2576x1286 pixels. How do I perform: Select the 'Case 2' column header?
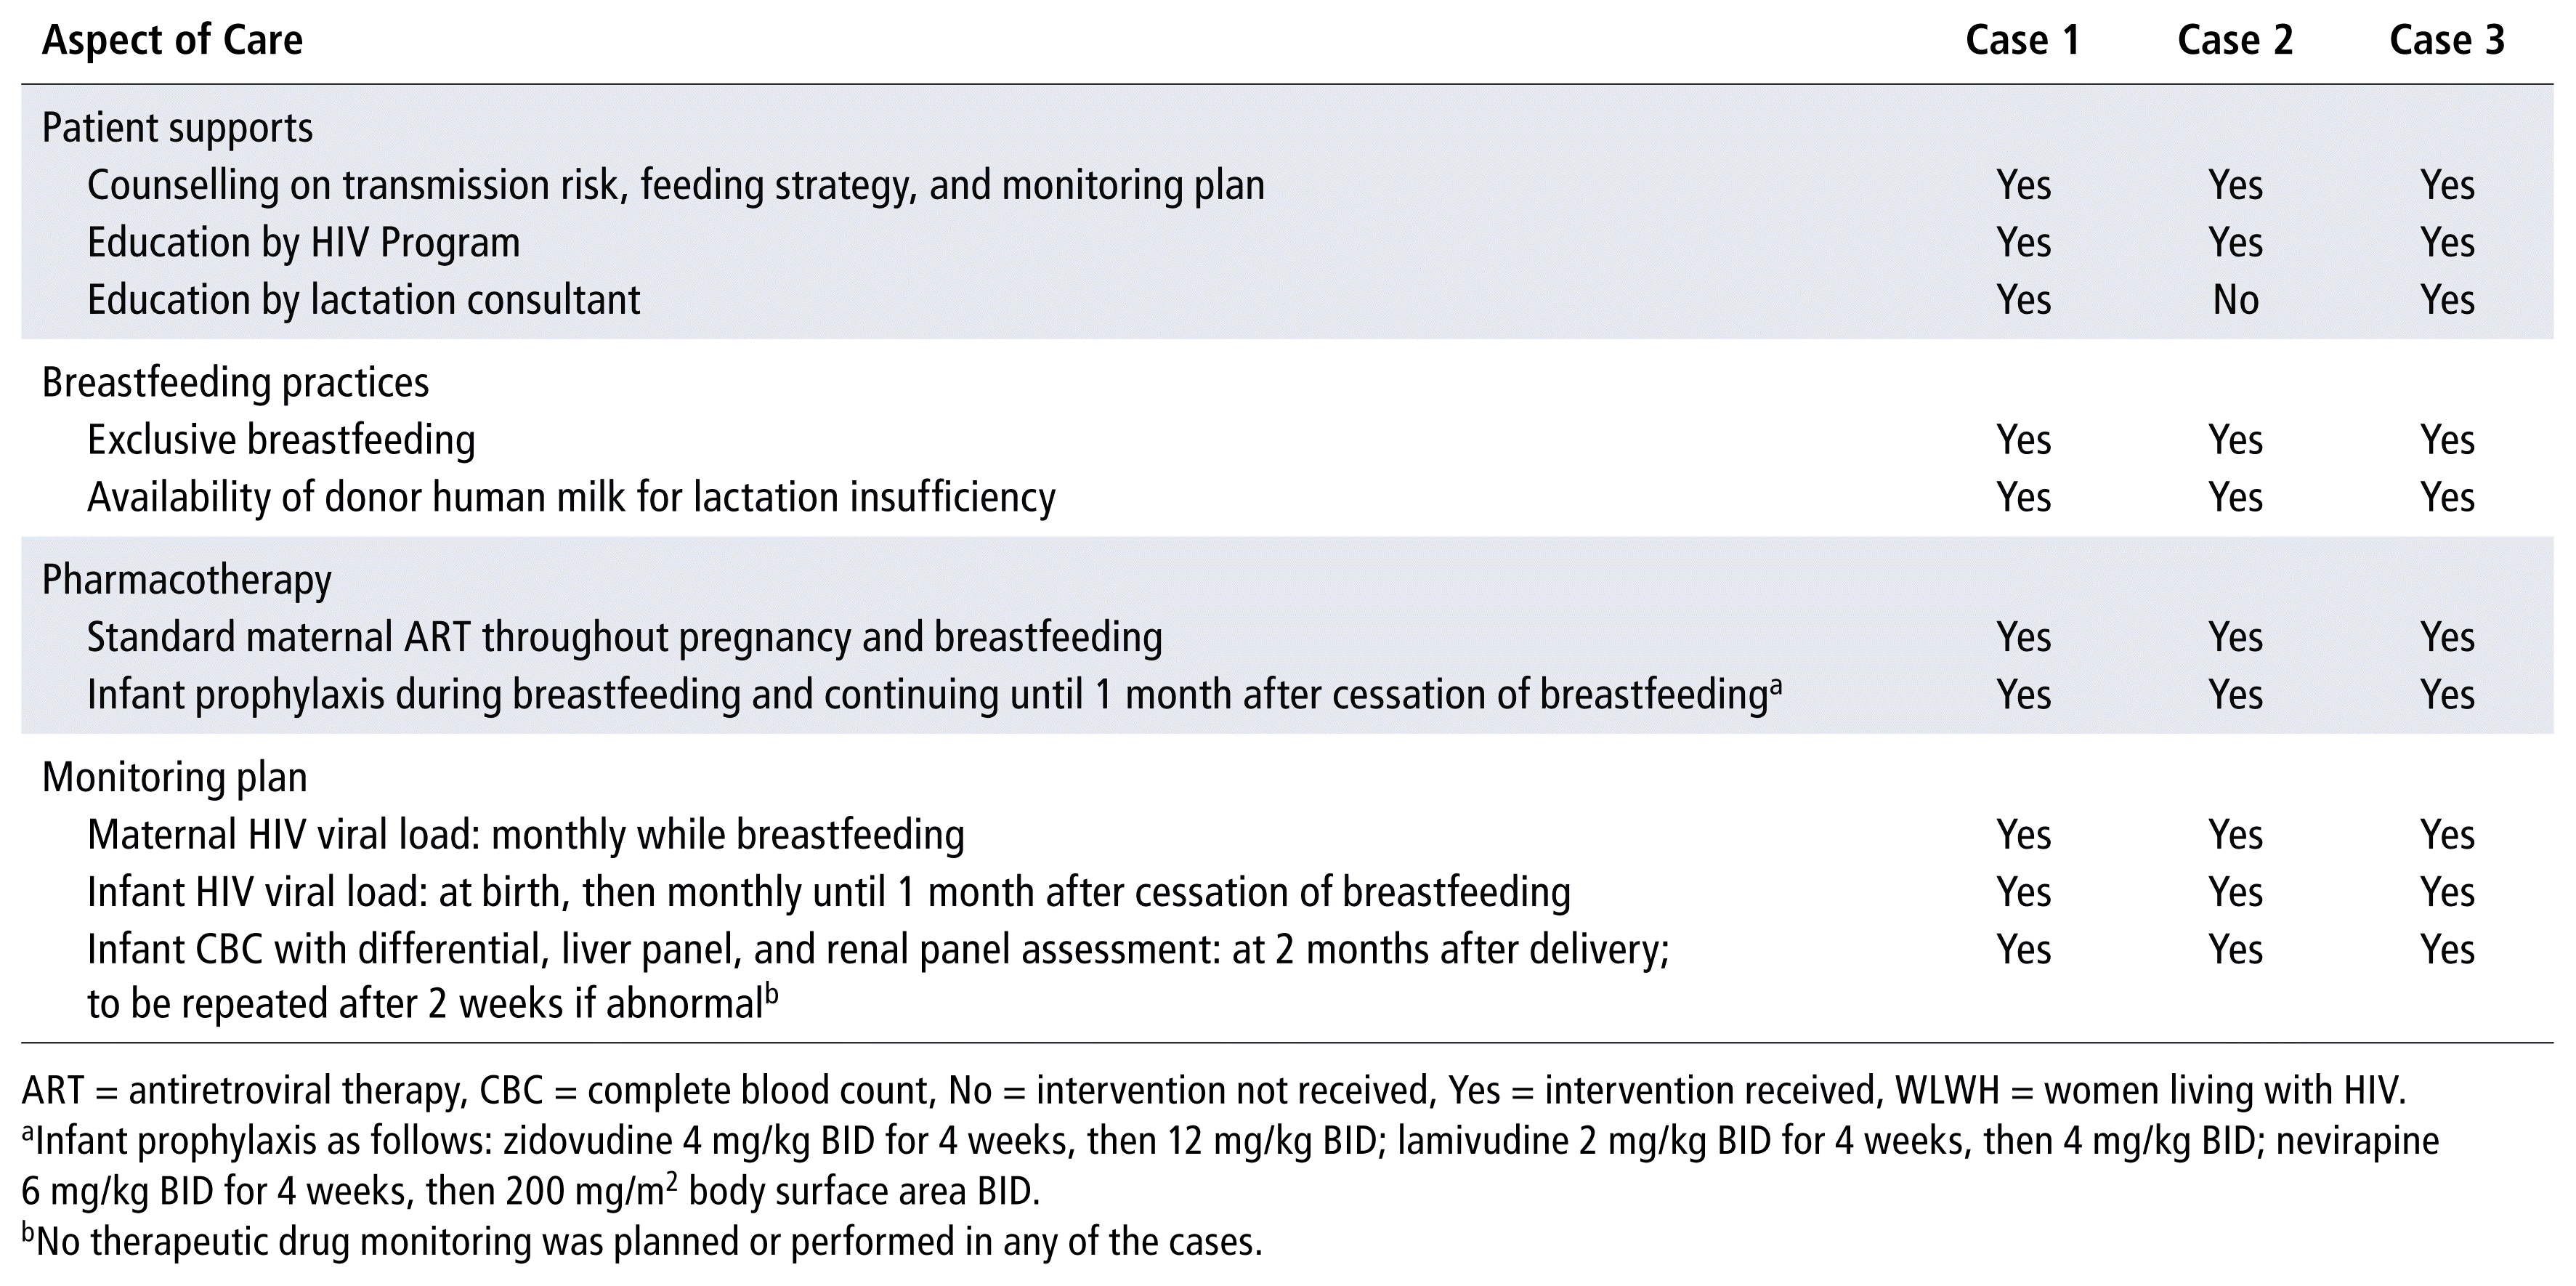click(x=2235, y=41)
